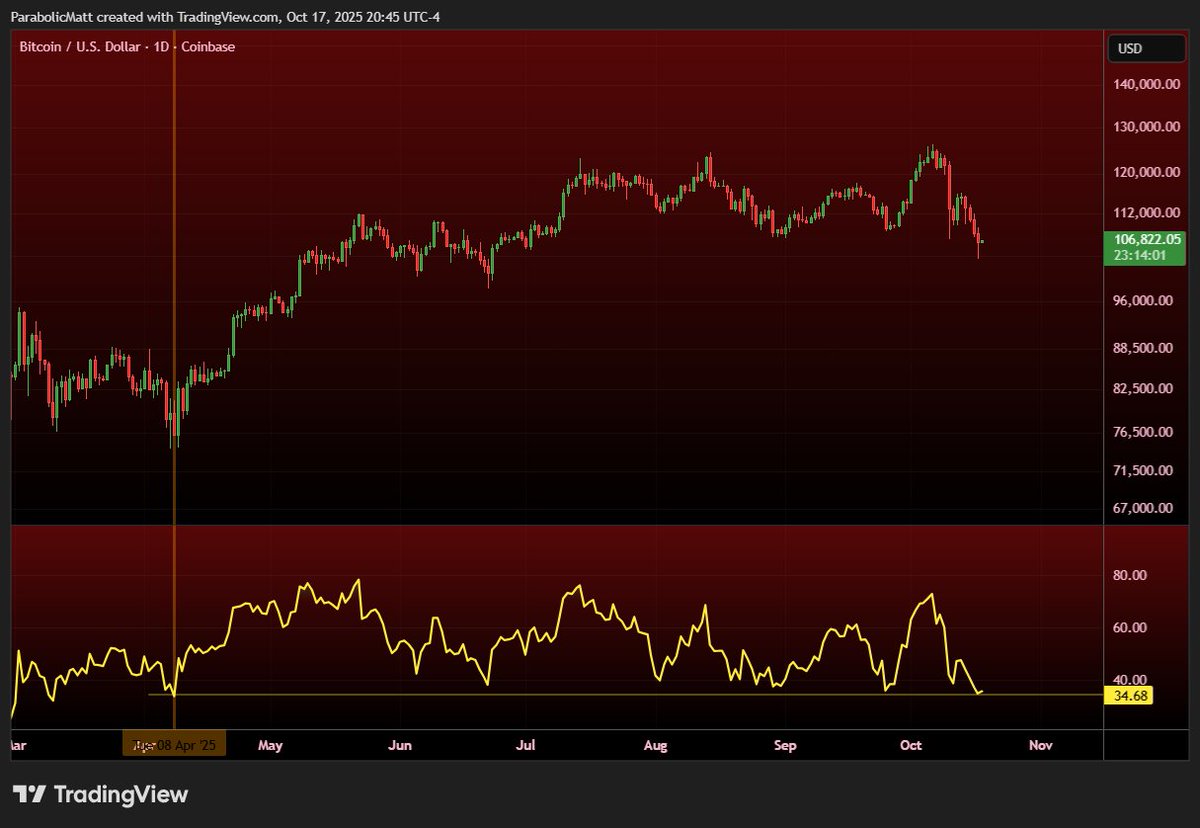Click the Bitcoin / U.S. Dollar chart title
The height and width of the screenshot is (828, 1200).
(x=128, y=46)
